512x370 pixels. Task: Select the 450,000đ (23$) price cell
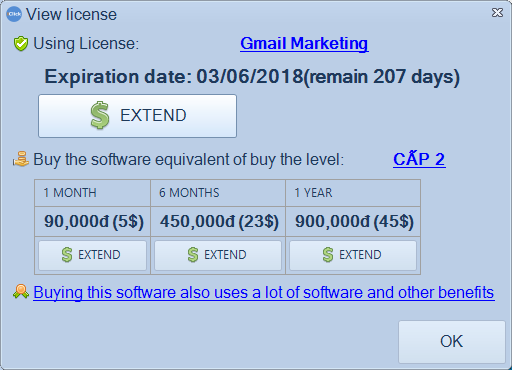click(x=218, y=222)
